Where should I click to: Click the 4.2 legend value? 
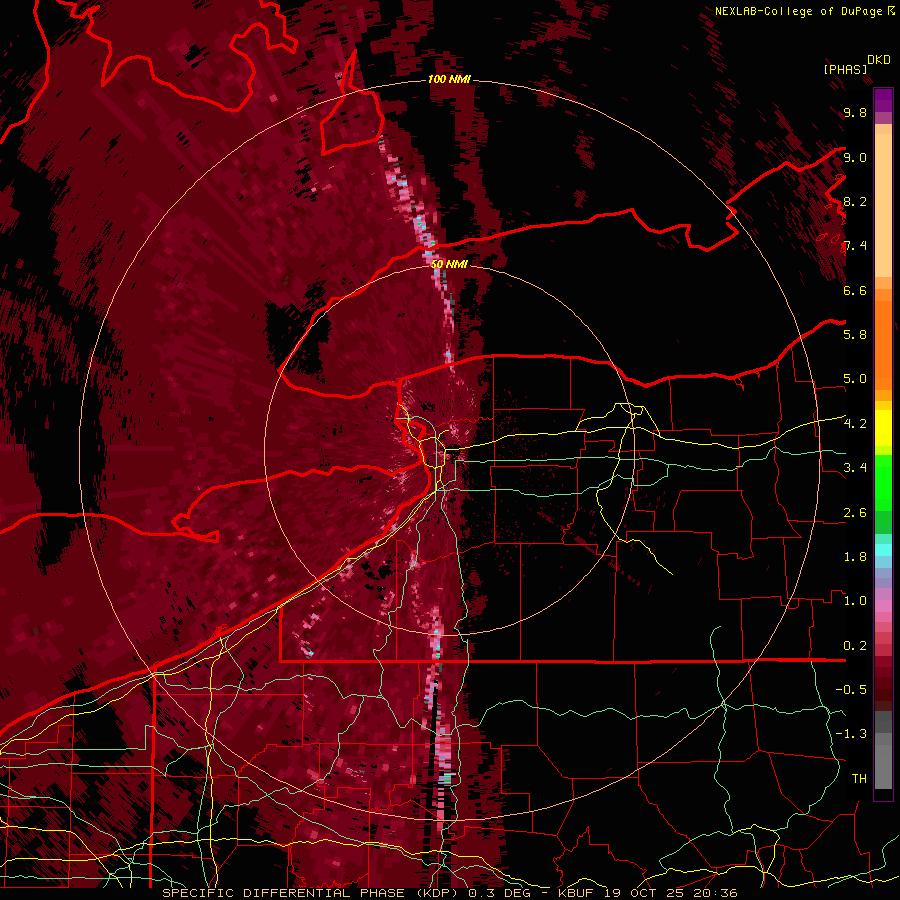[855, 424]
